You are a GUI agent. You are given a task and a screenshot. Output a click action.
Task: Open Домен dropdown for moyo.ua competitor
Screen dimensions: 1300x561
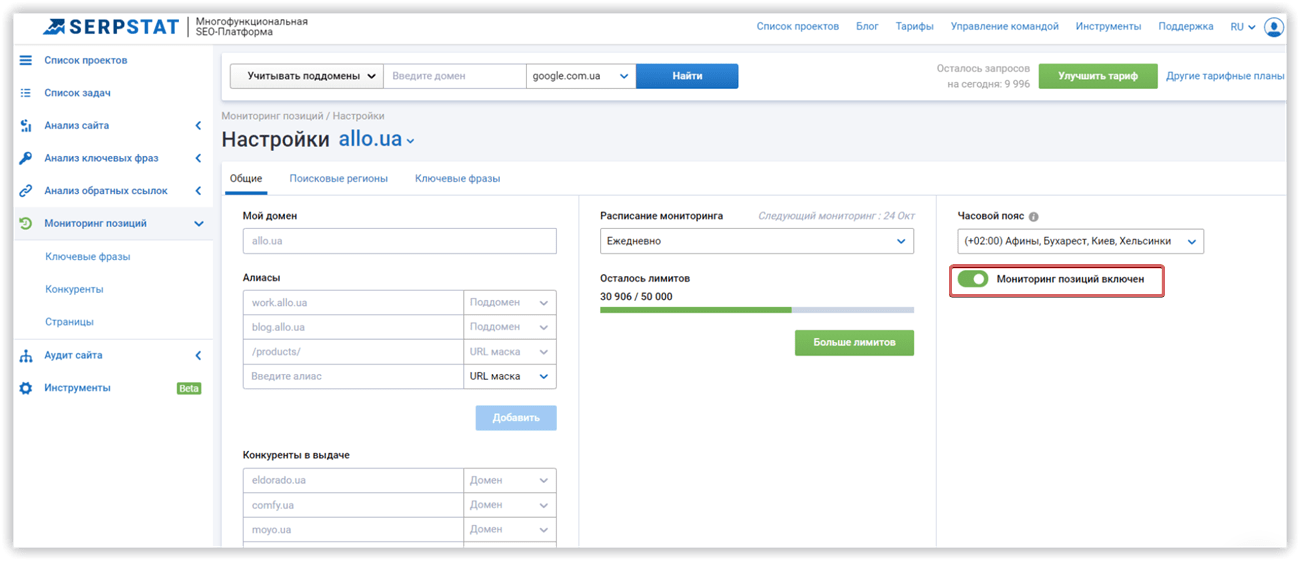(x=510, y=530)
